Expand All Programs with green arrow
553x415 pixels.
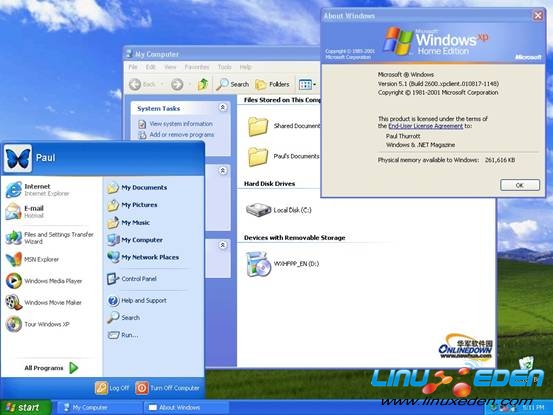tap(51, 368)
